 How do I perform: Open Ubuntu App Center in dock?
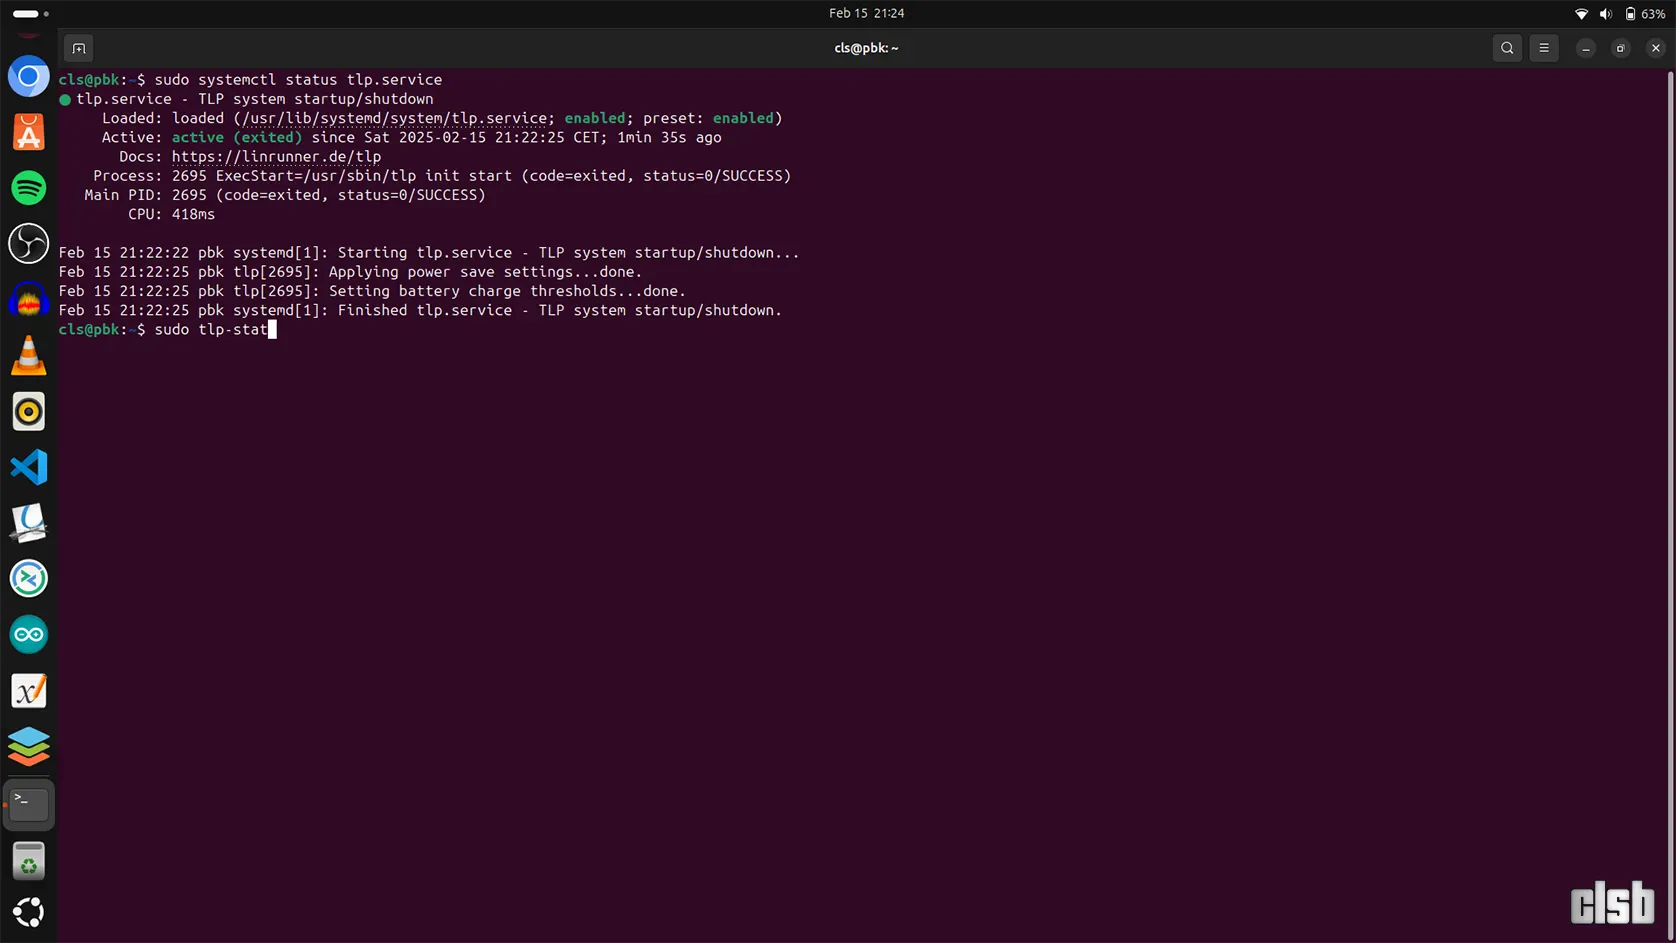coord(29,133)
